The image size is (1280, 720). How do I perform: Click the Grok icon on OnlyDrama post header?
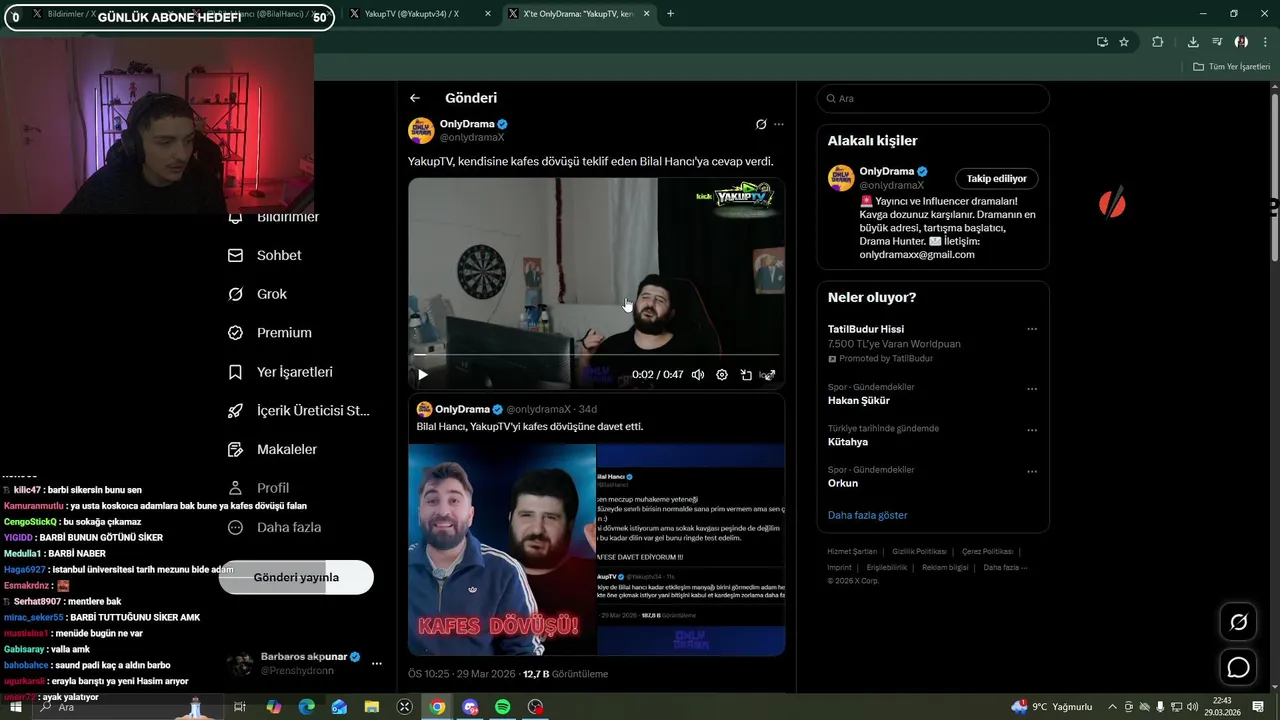coord(761,125)
